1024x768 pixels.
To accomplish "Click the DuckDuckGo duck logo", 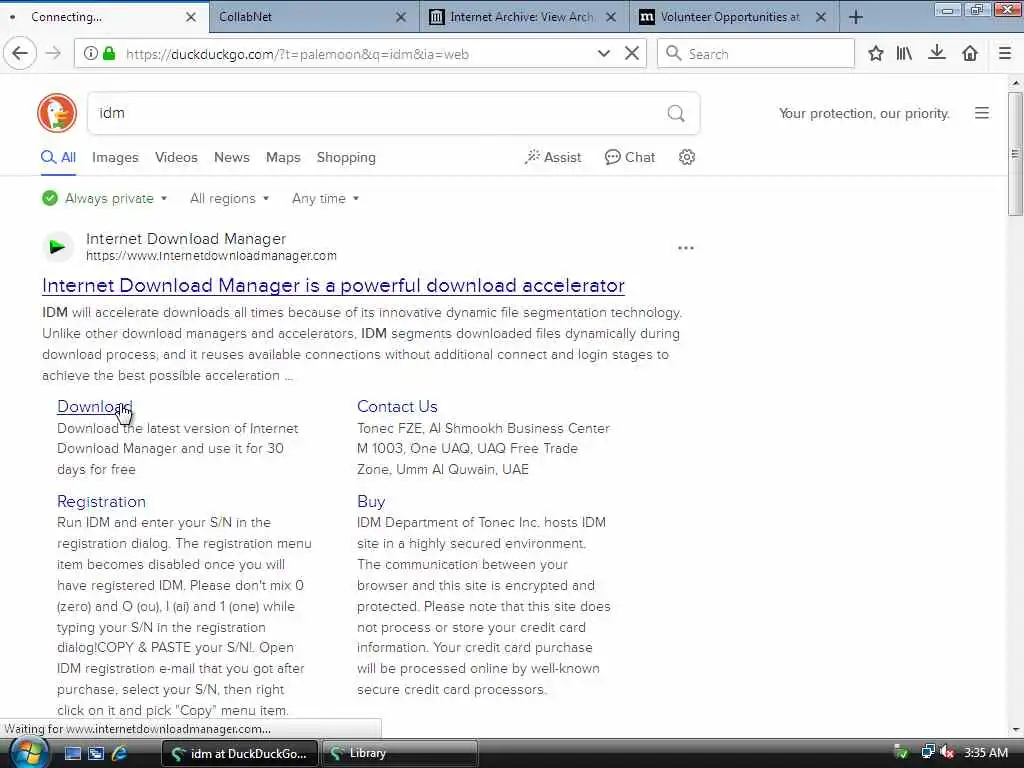I will (x=57, y=113).
